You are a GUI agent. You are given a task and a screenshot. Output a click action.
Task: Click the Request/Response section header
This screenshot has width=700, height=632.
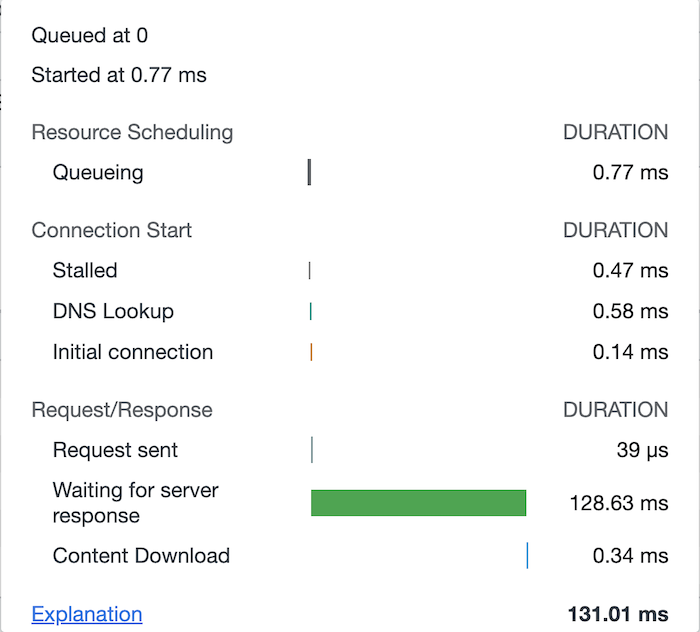coord(122,410)
